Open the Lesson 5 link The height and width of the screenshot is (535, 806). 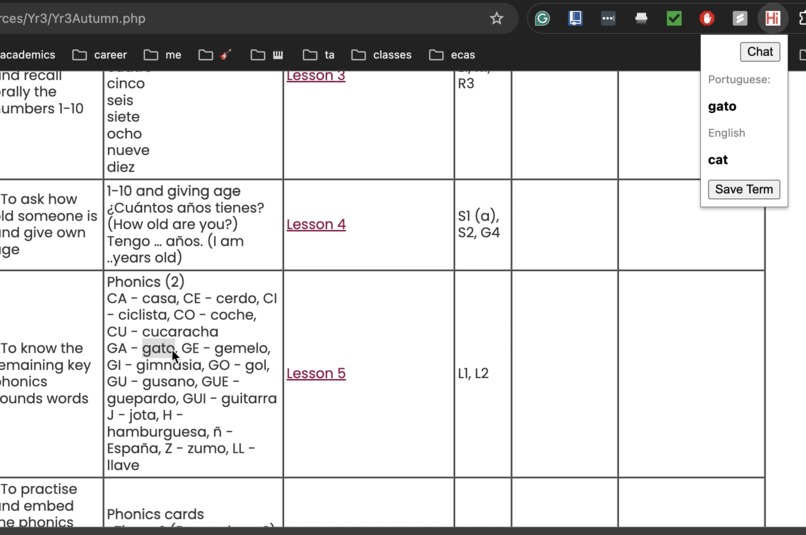[316, 374]
